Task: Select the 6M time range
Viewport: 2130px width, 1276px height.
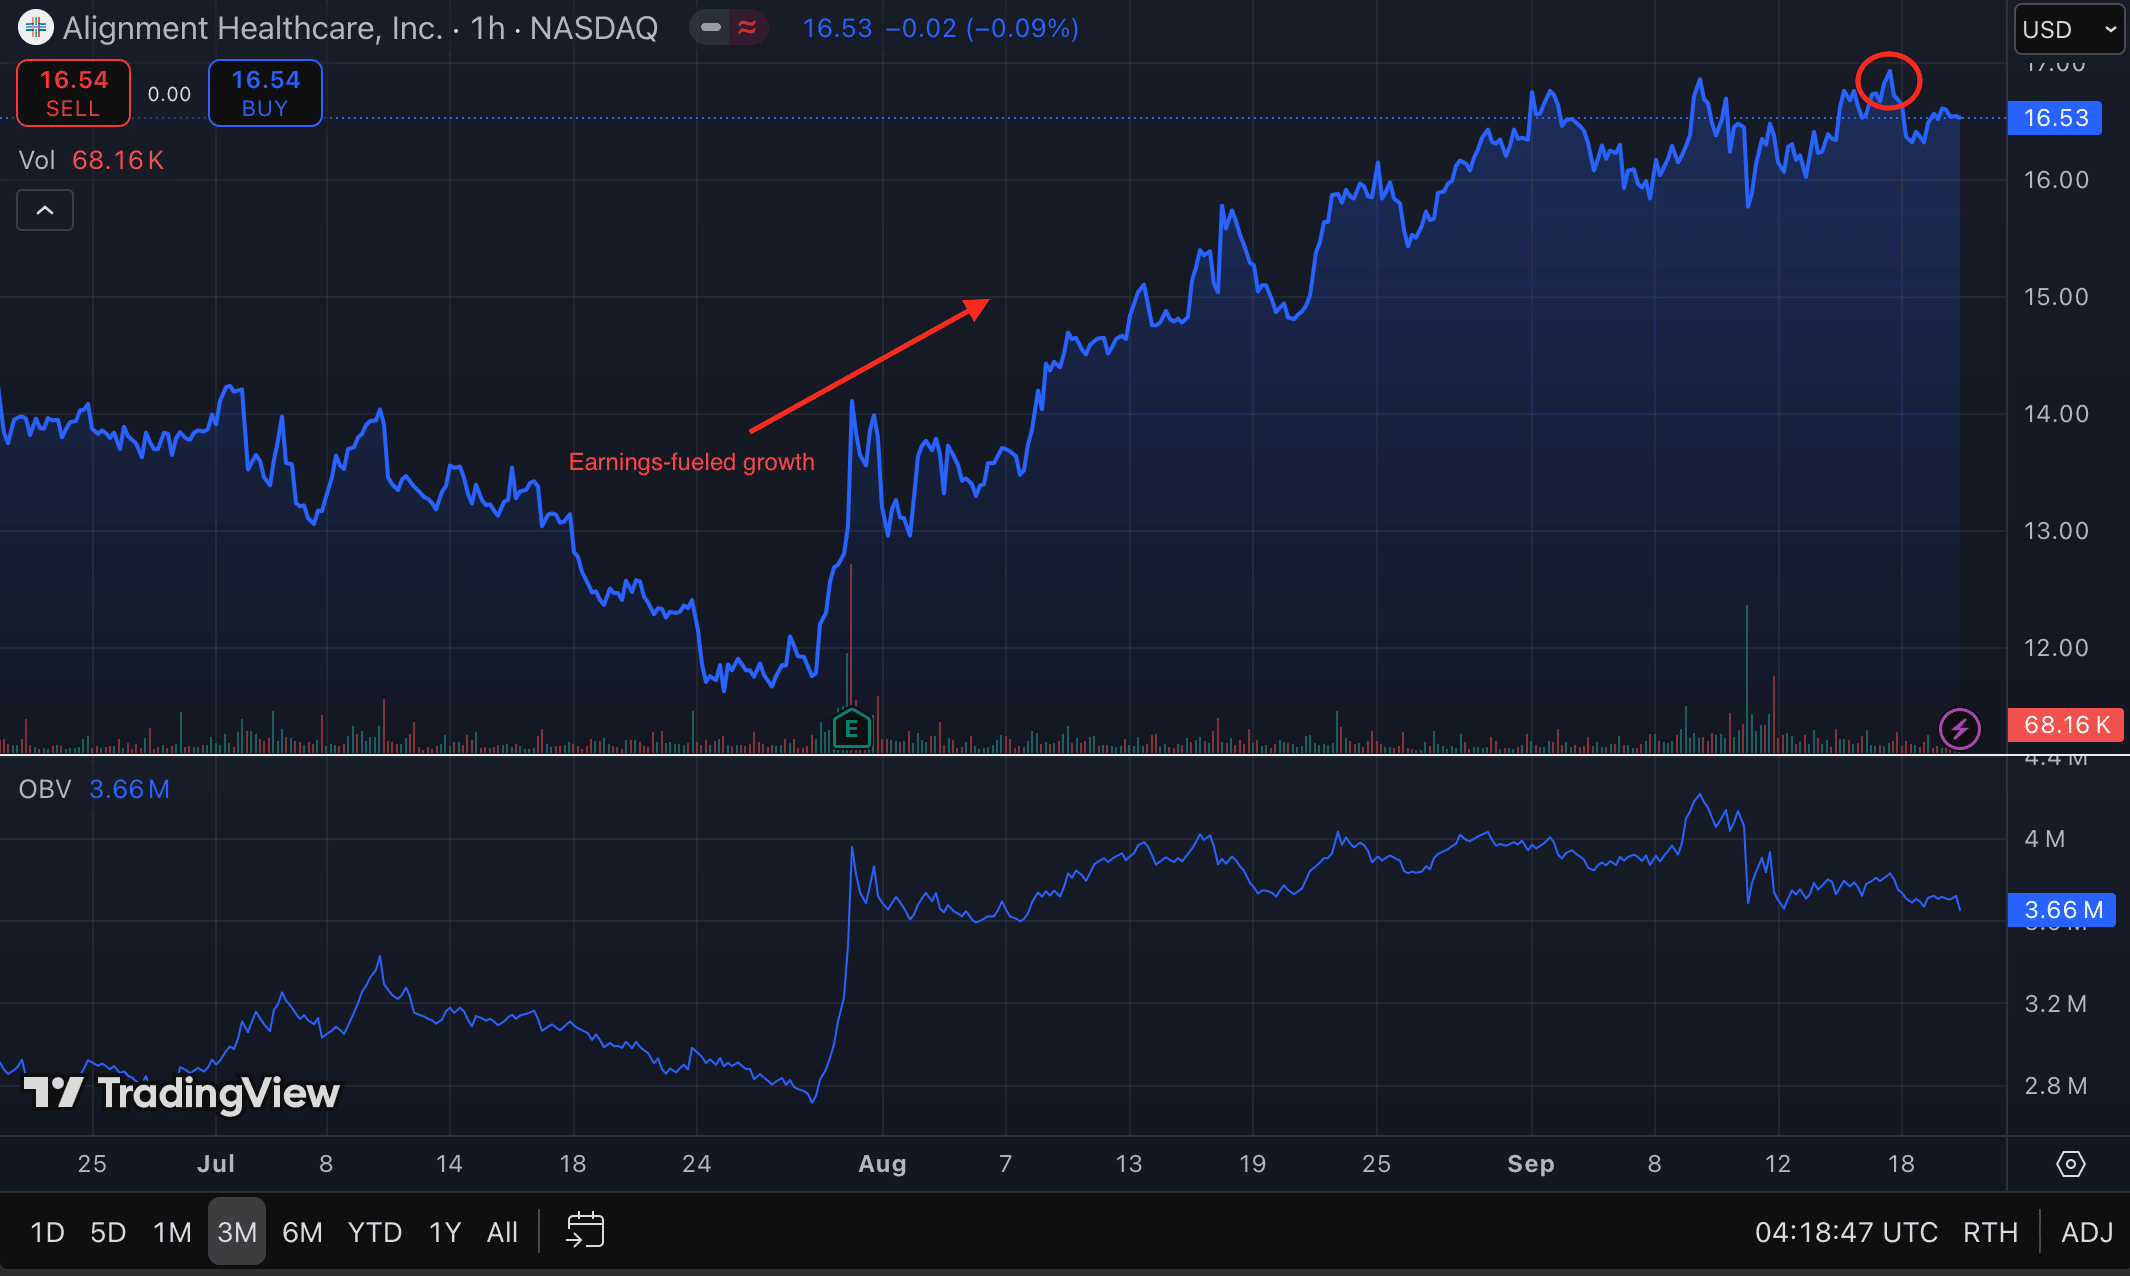Action: coord(302,1232)
